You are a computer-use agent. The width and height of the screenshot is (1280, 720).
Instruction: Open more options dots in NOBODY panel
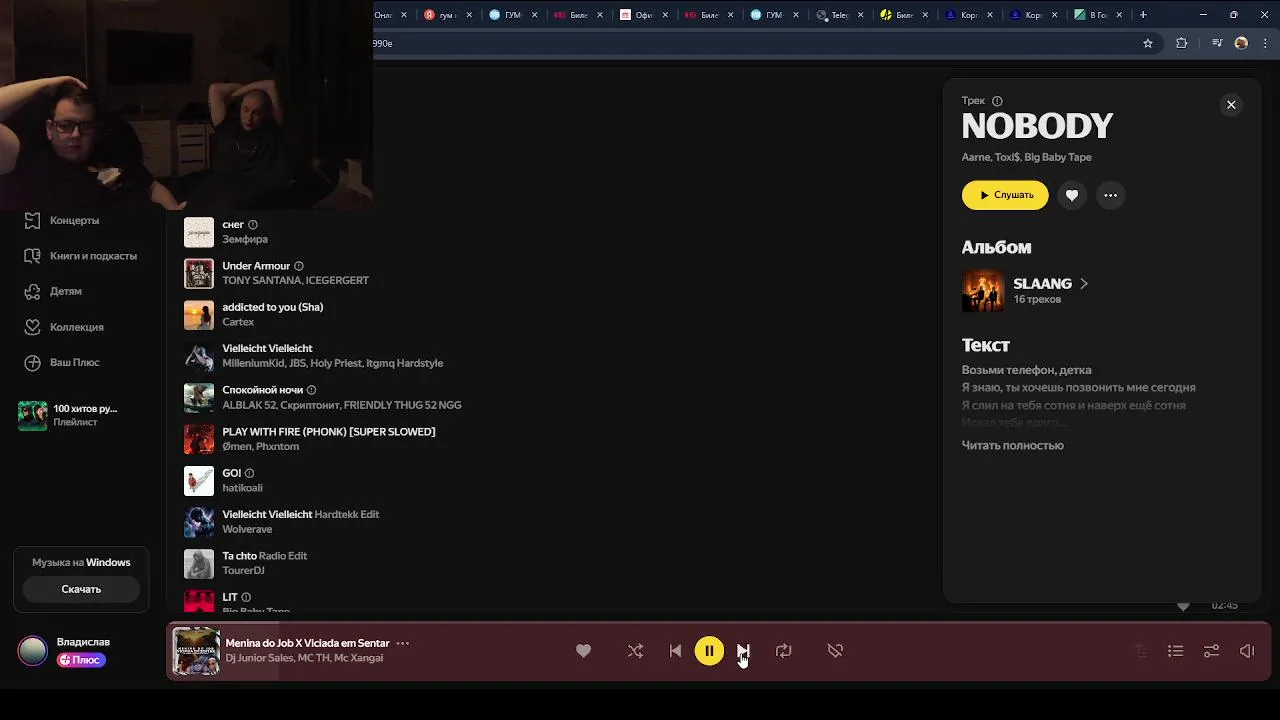1110,195
